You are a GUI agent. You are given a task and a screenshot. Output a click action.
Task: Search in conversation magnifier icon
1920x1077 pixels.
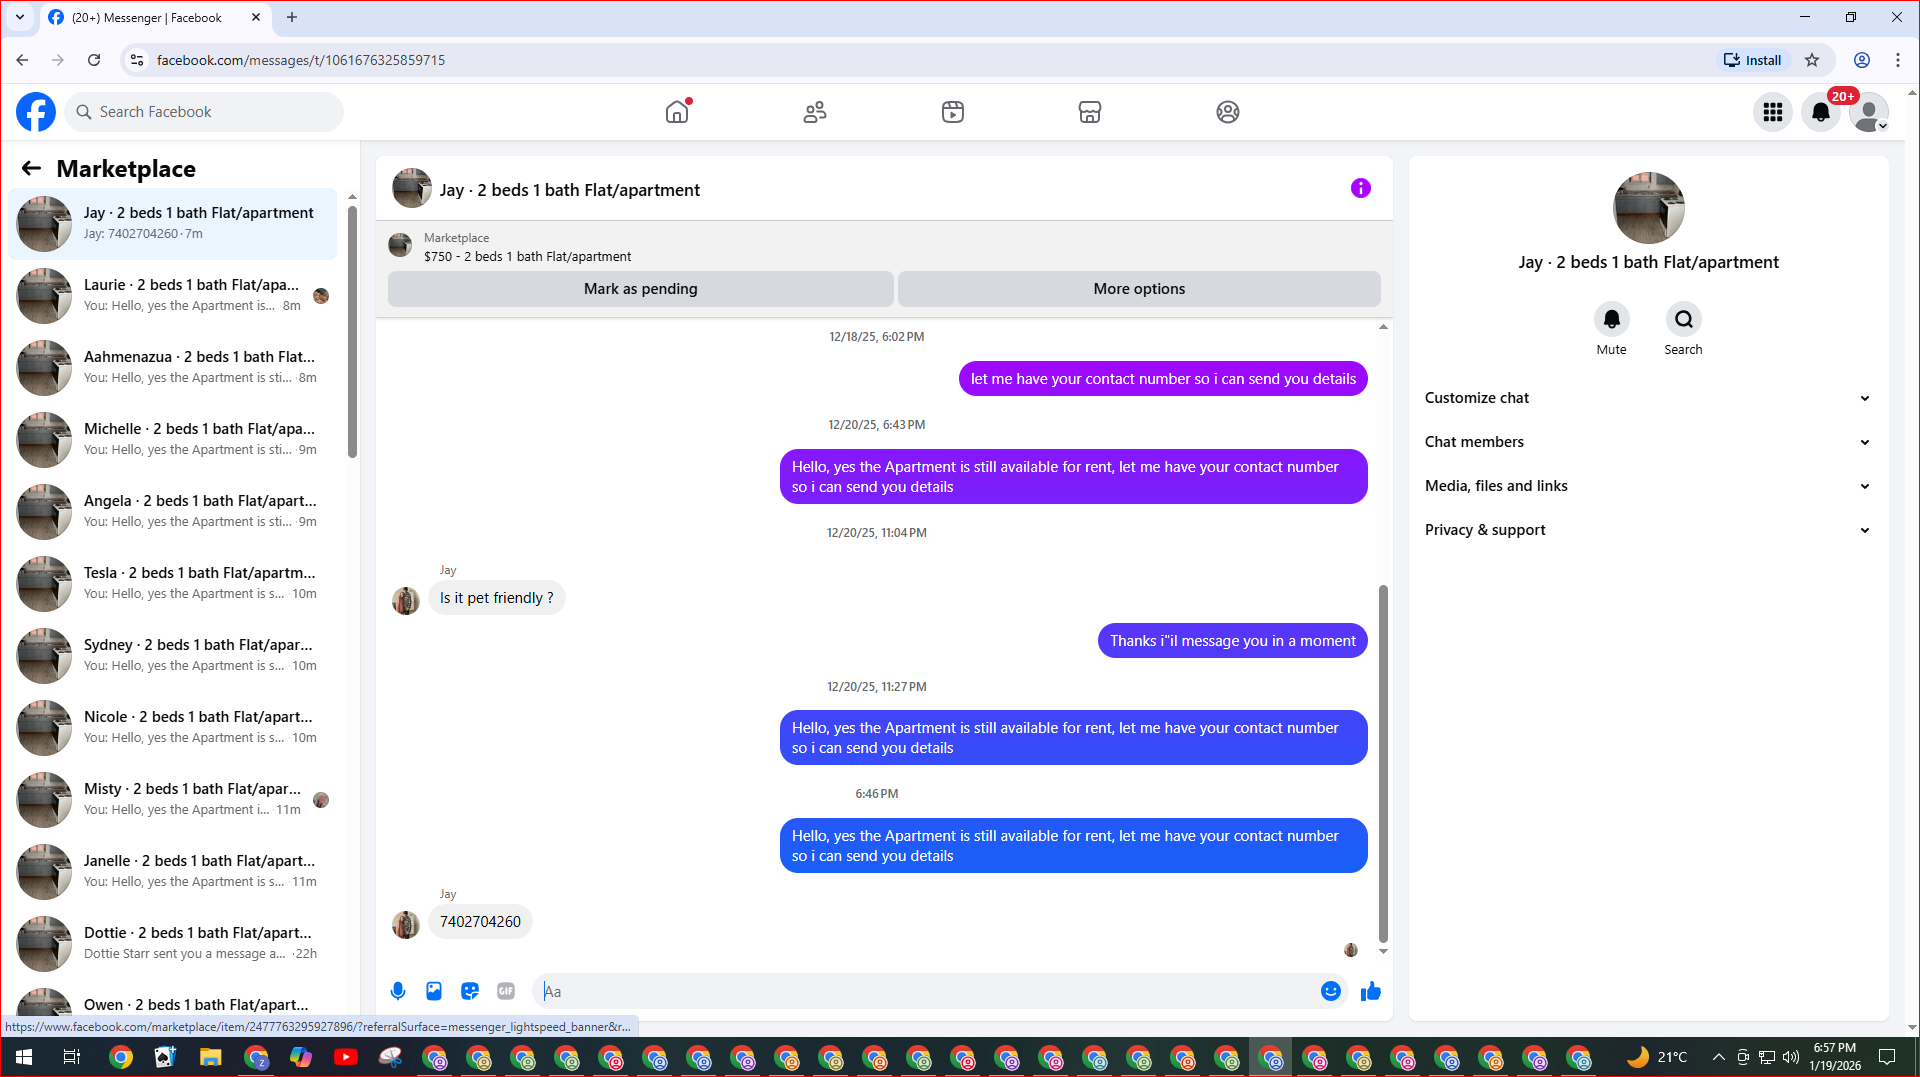(x=1683, y=319)
